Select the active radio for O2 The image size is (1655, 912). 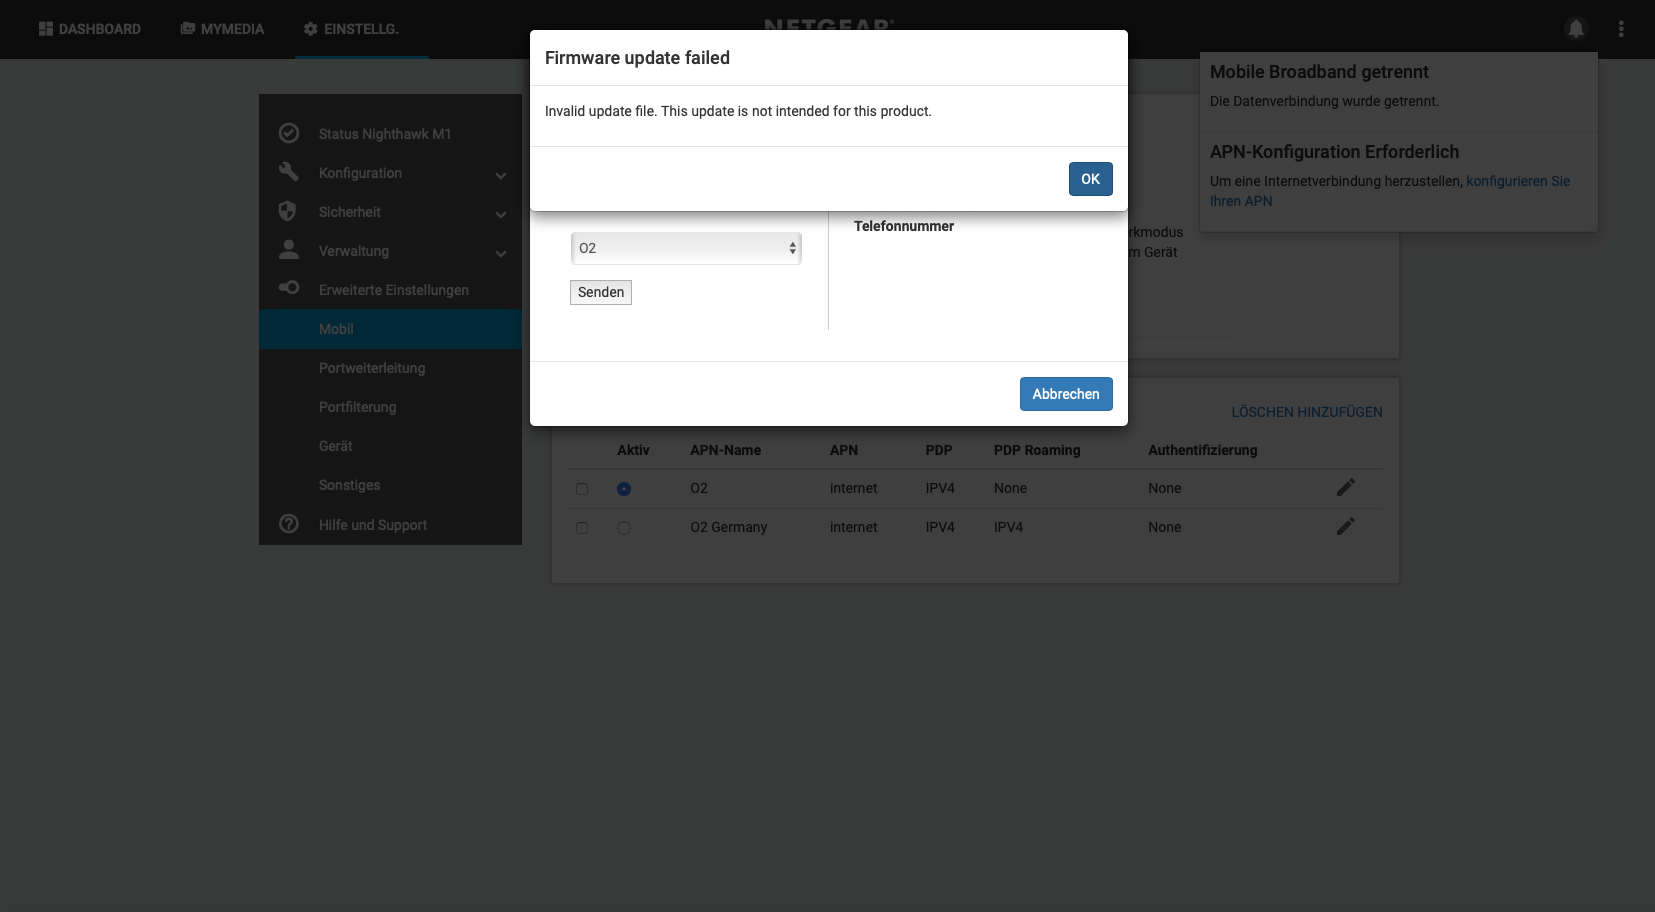624,489
